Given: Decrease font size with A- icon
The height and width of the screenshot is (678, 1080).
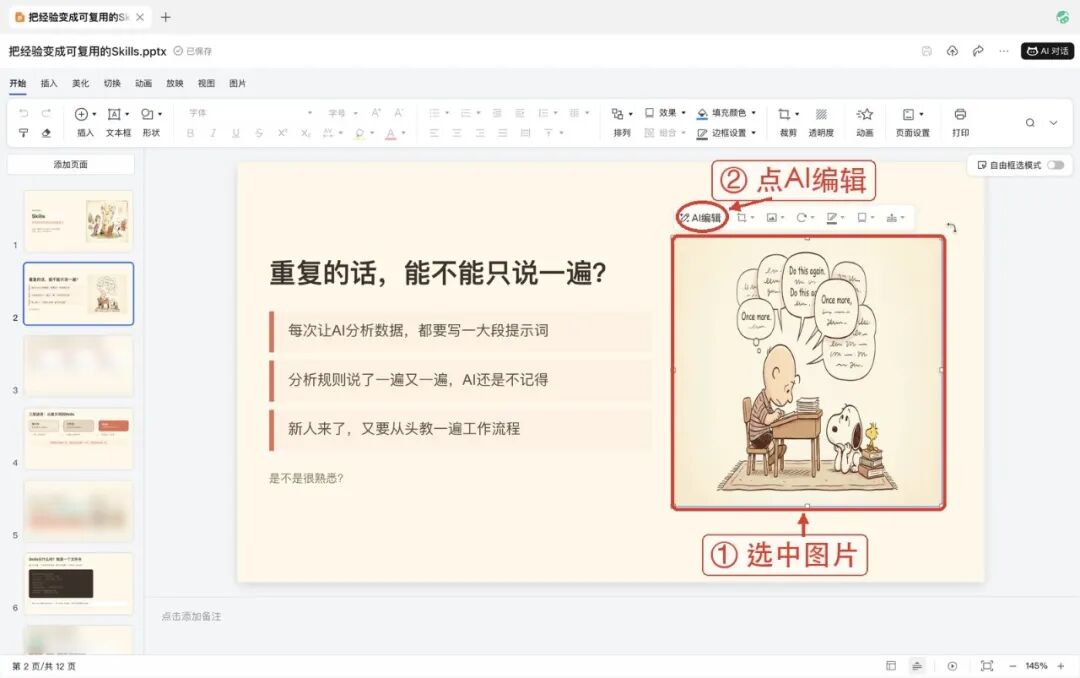Looking at the screenshot, I should [x=399, y=113].
